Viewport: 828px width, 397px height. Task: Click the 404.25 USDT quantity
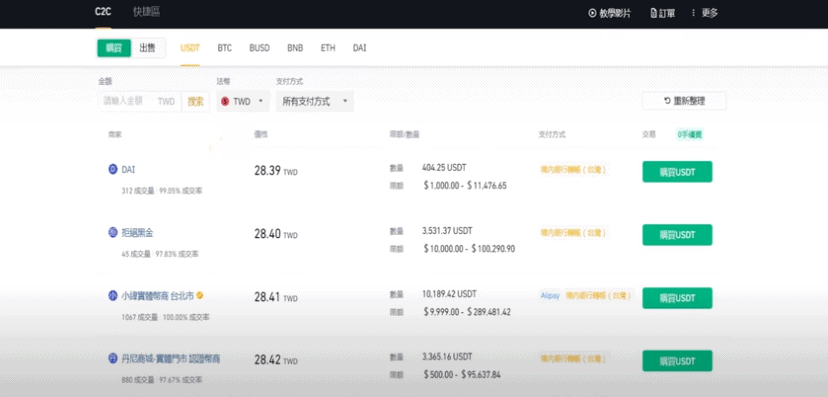[444, 168]
